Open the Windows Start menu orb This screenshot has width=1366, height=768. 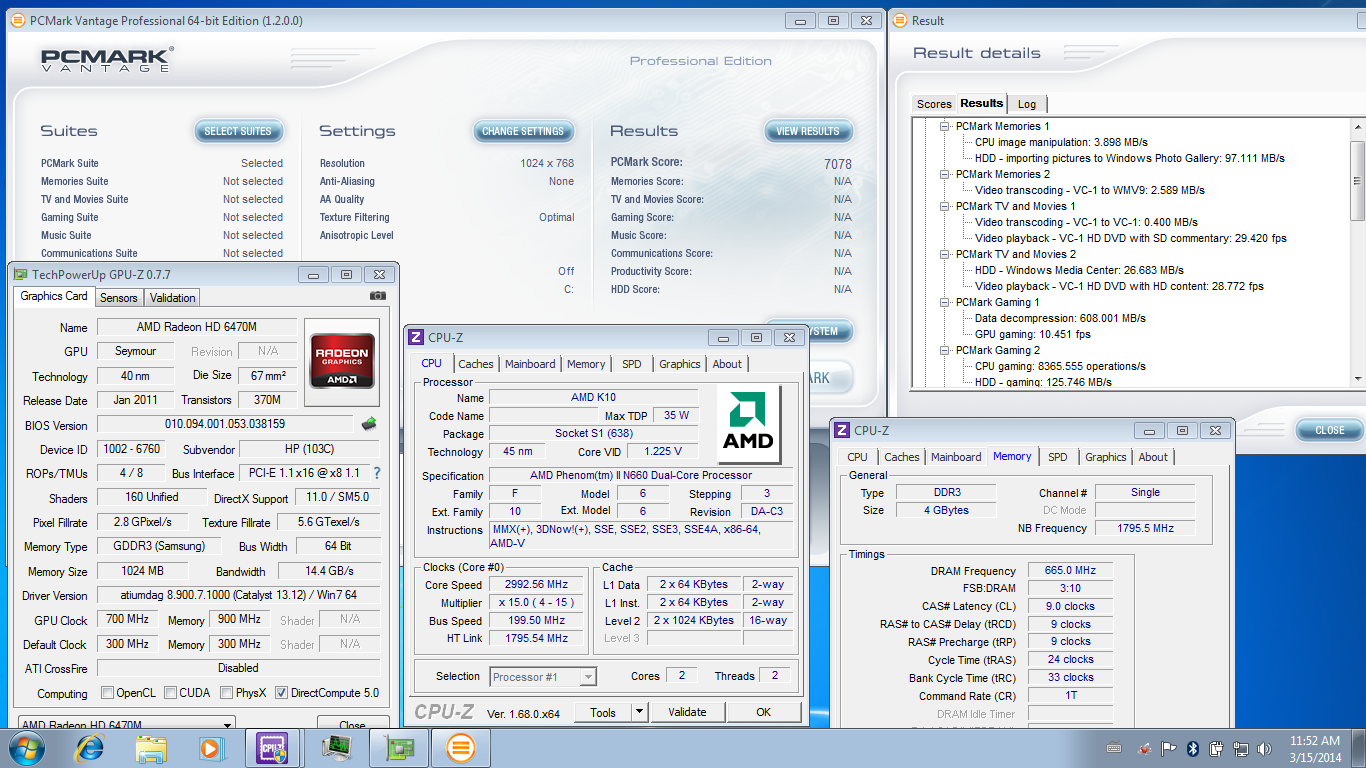click(27, 746)
